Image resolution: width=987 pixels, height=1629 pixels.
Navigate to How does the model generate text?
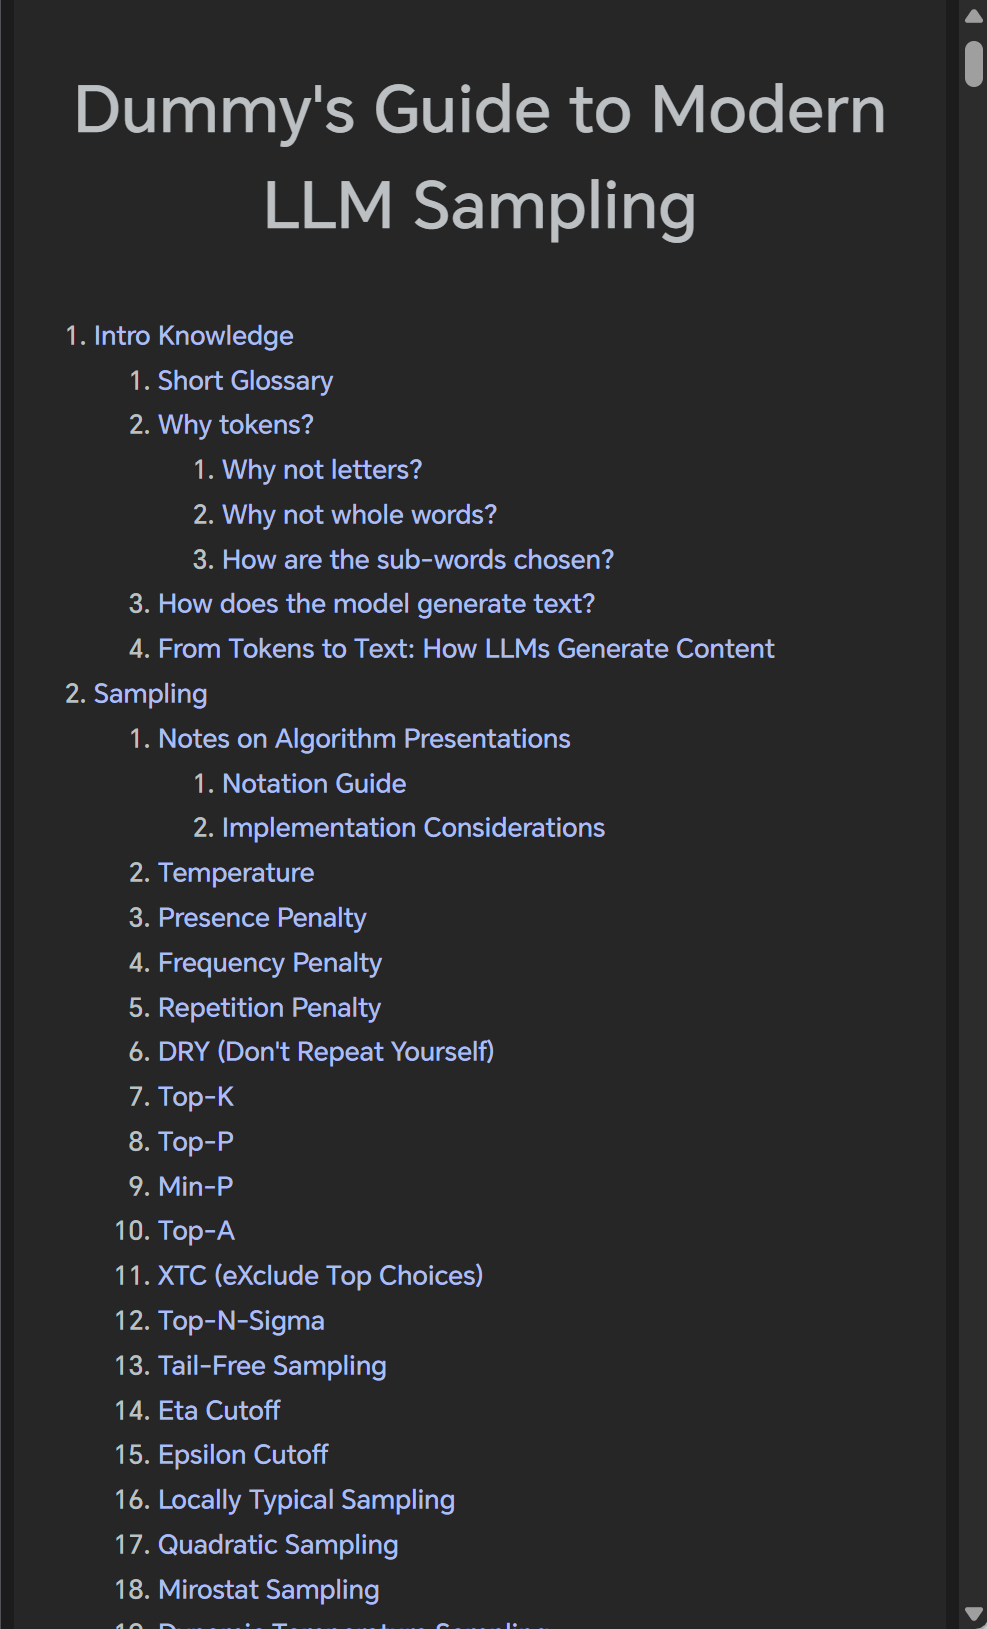(376, 604)
